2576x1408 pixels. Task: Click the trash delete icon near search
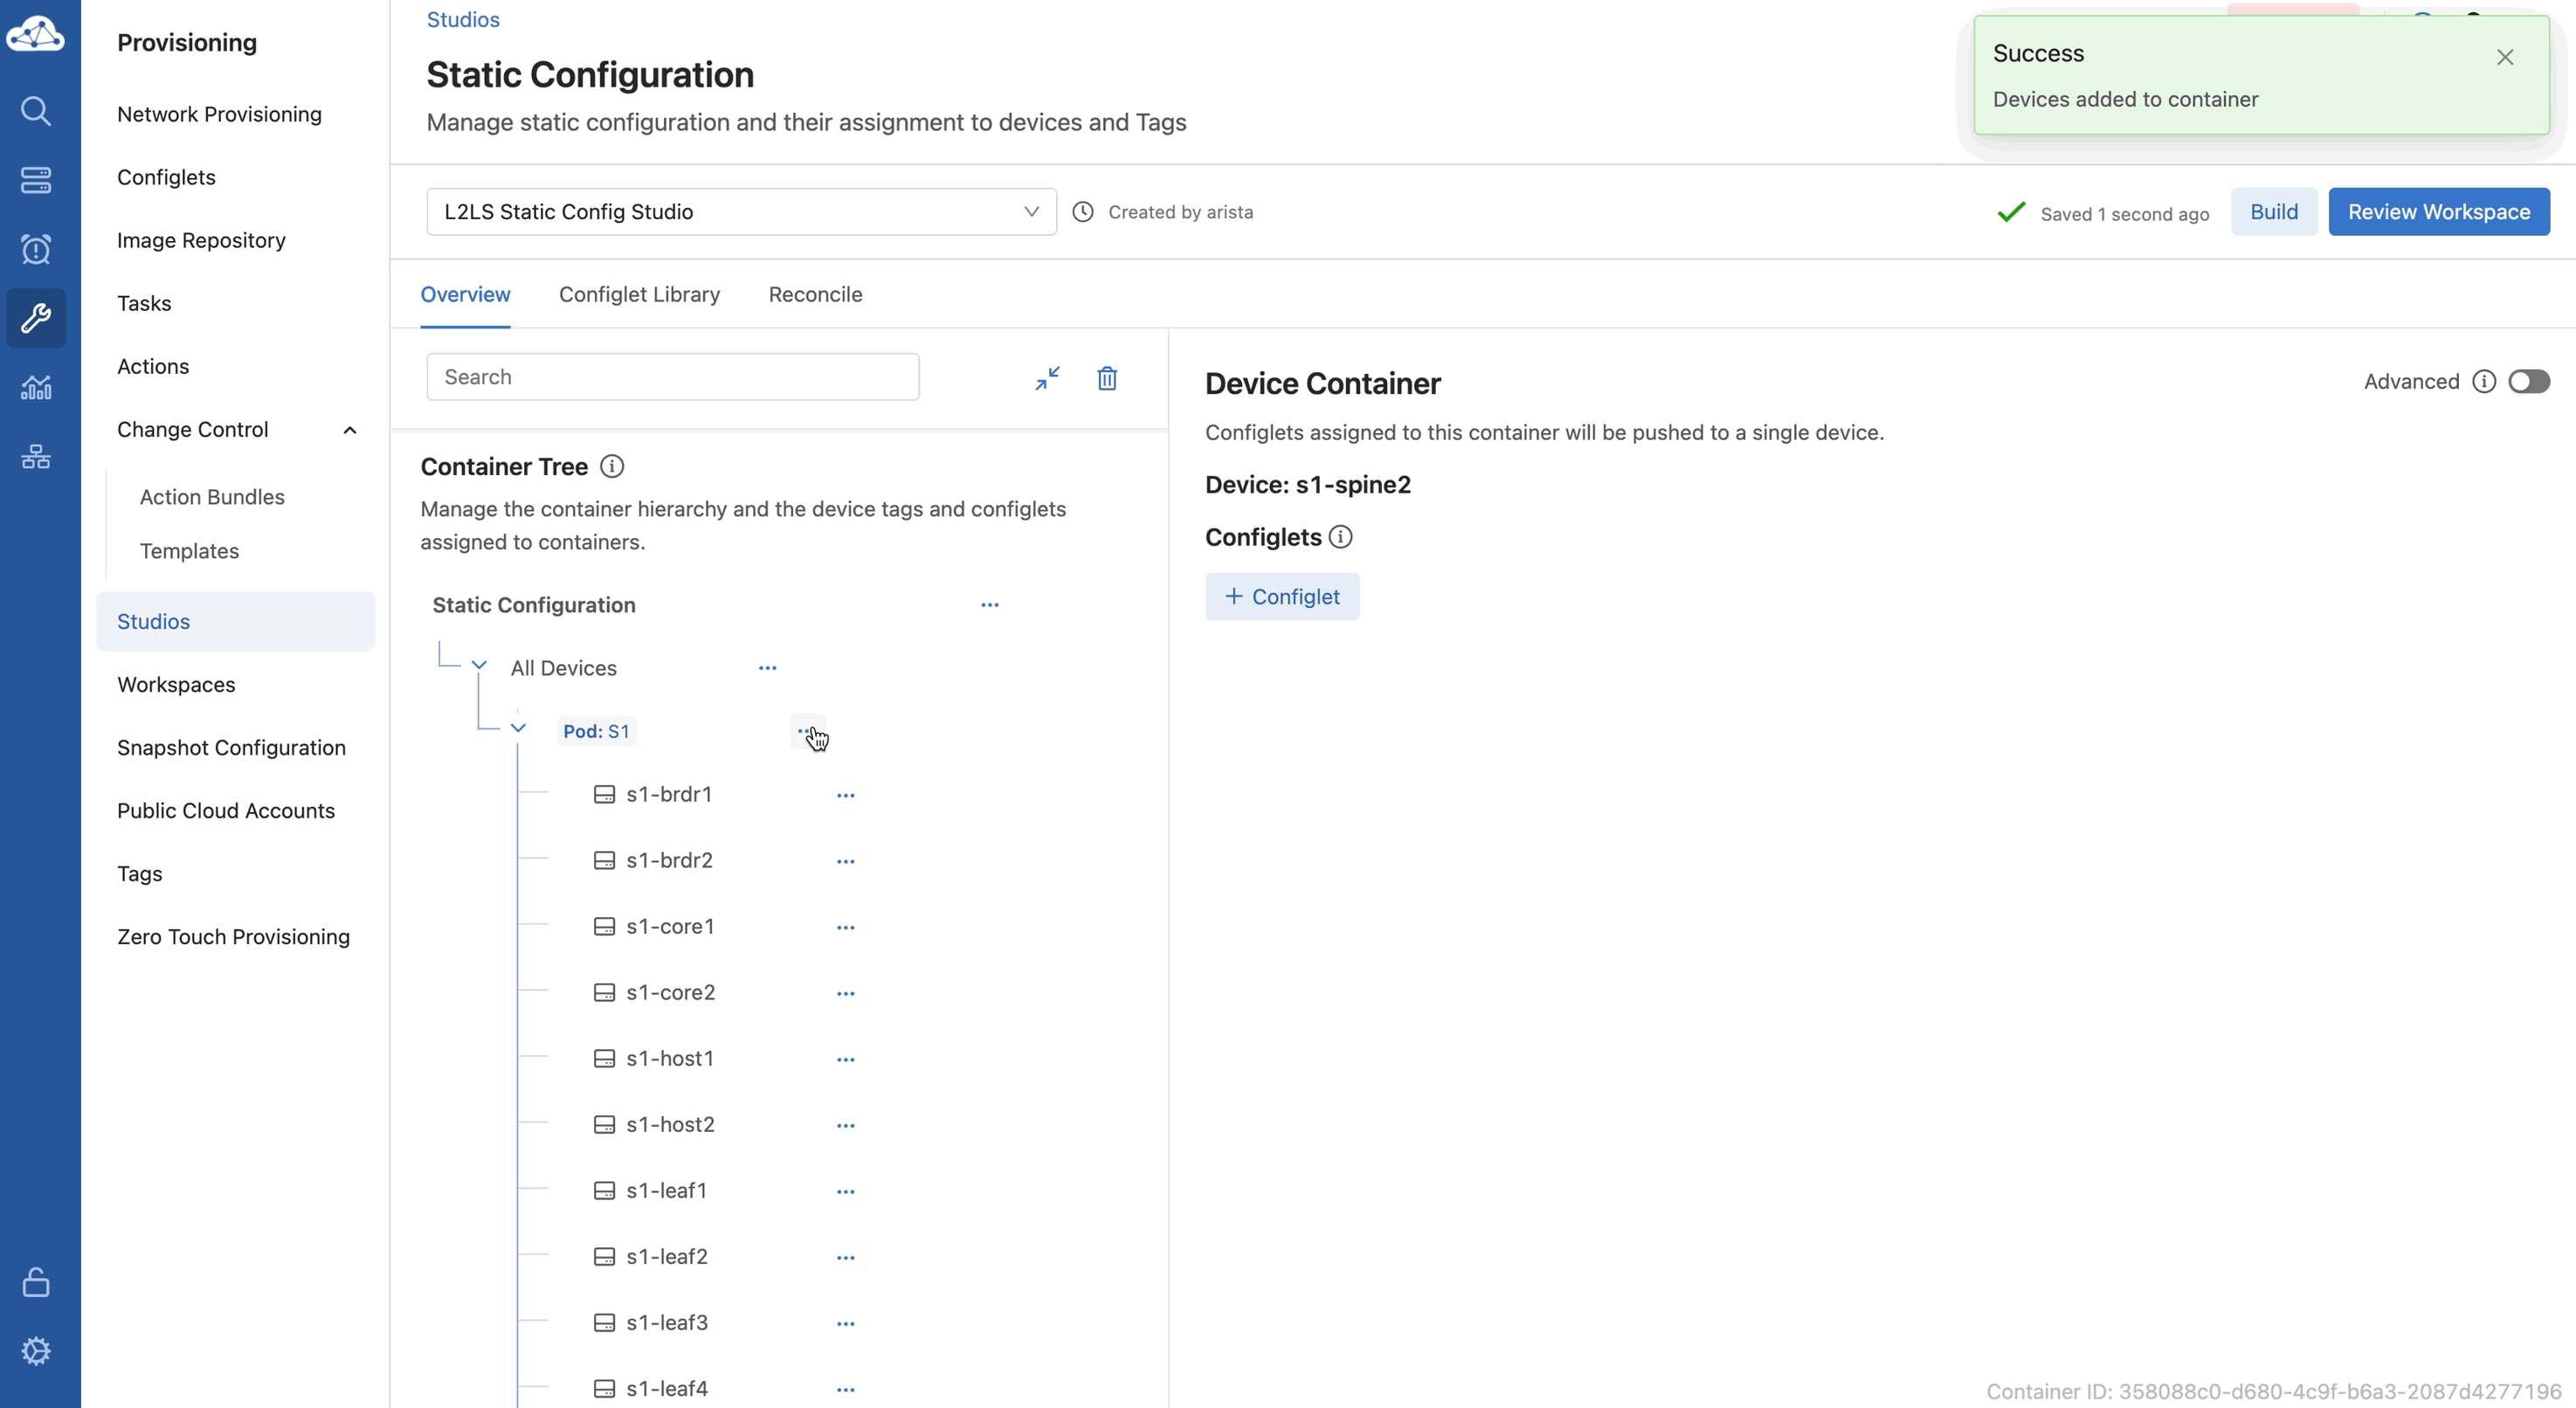click(x=1107, y=378)
